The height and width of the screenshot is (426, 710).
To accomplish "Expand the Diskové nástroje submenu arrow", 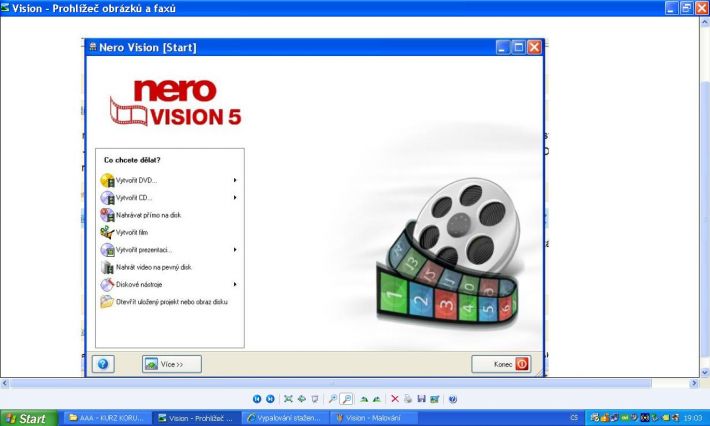I will pyautogui.click(x=235, y=284).
